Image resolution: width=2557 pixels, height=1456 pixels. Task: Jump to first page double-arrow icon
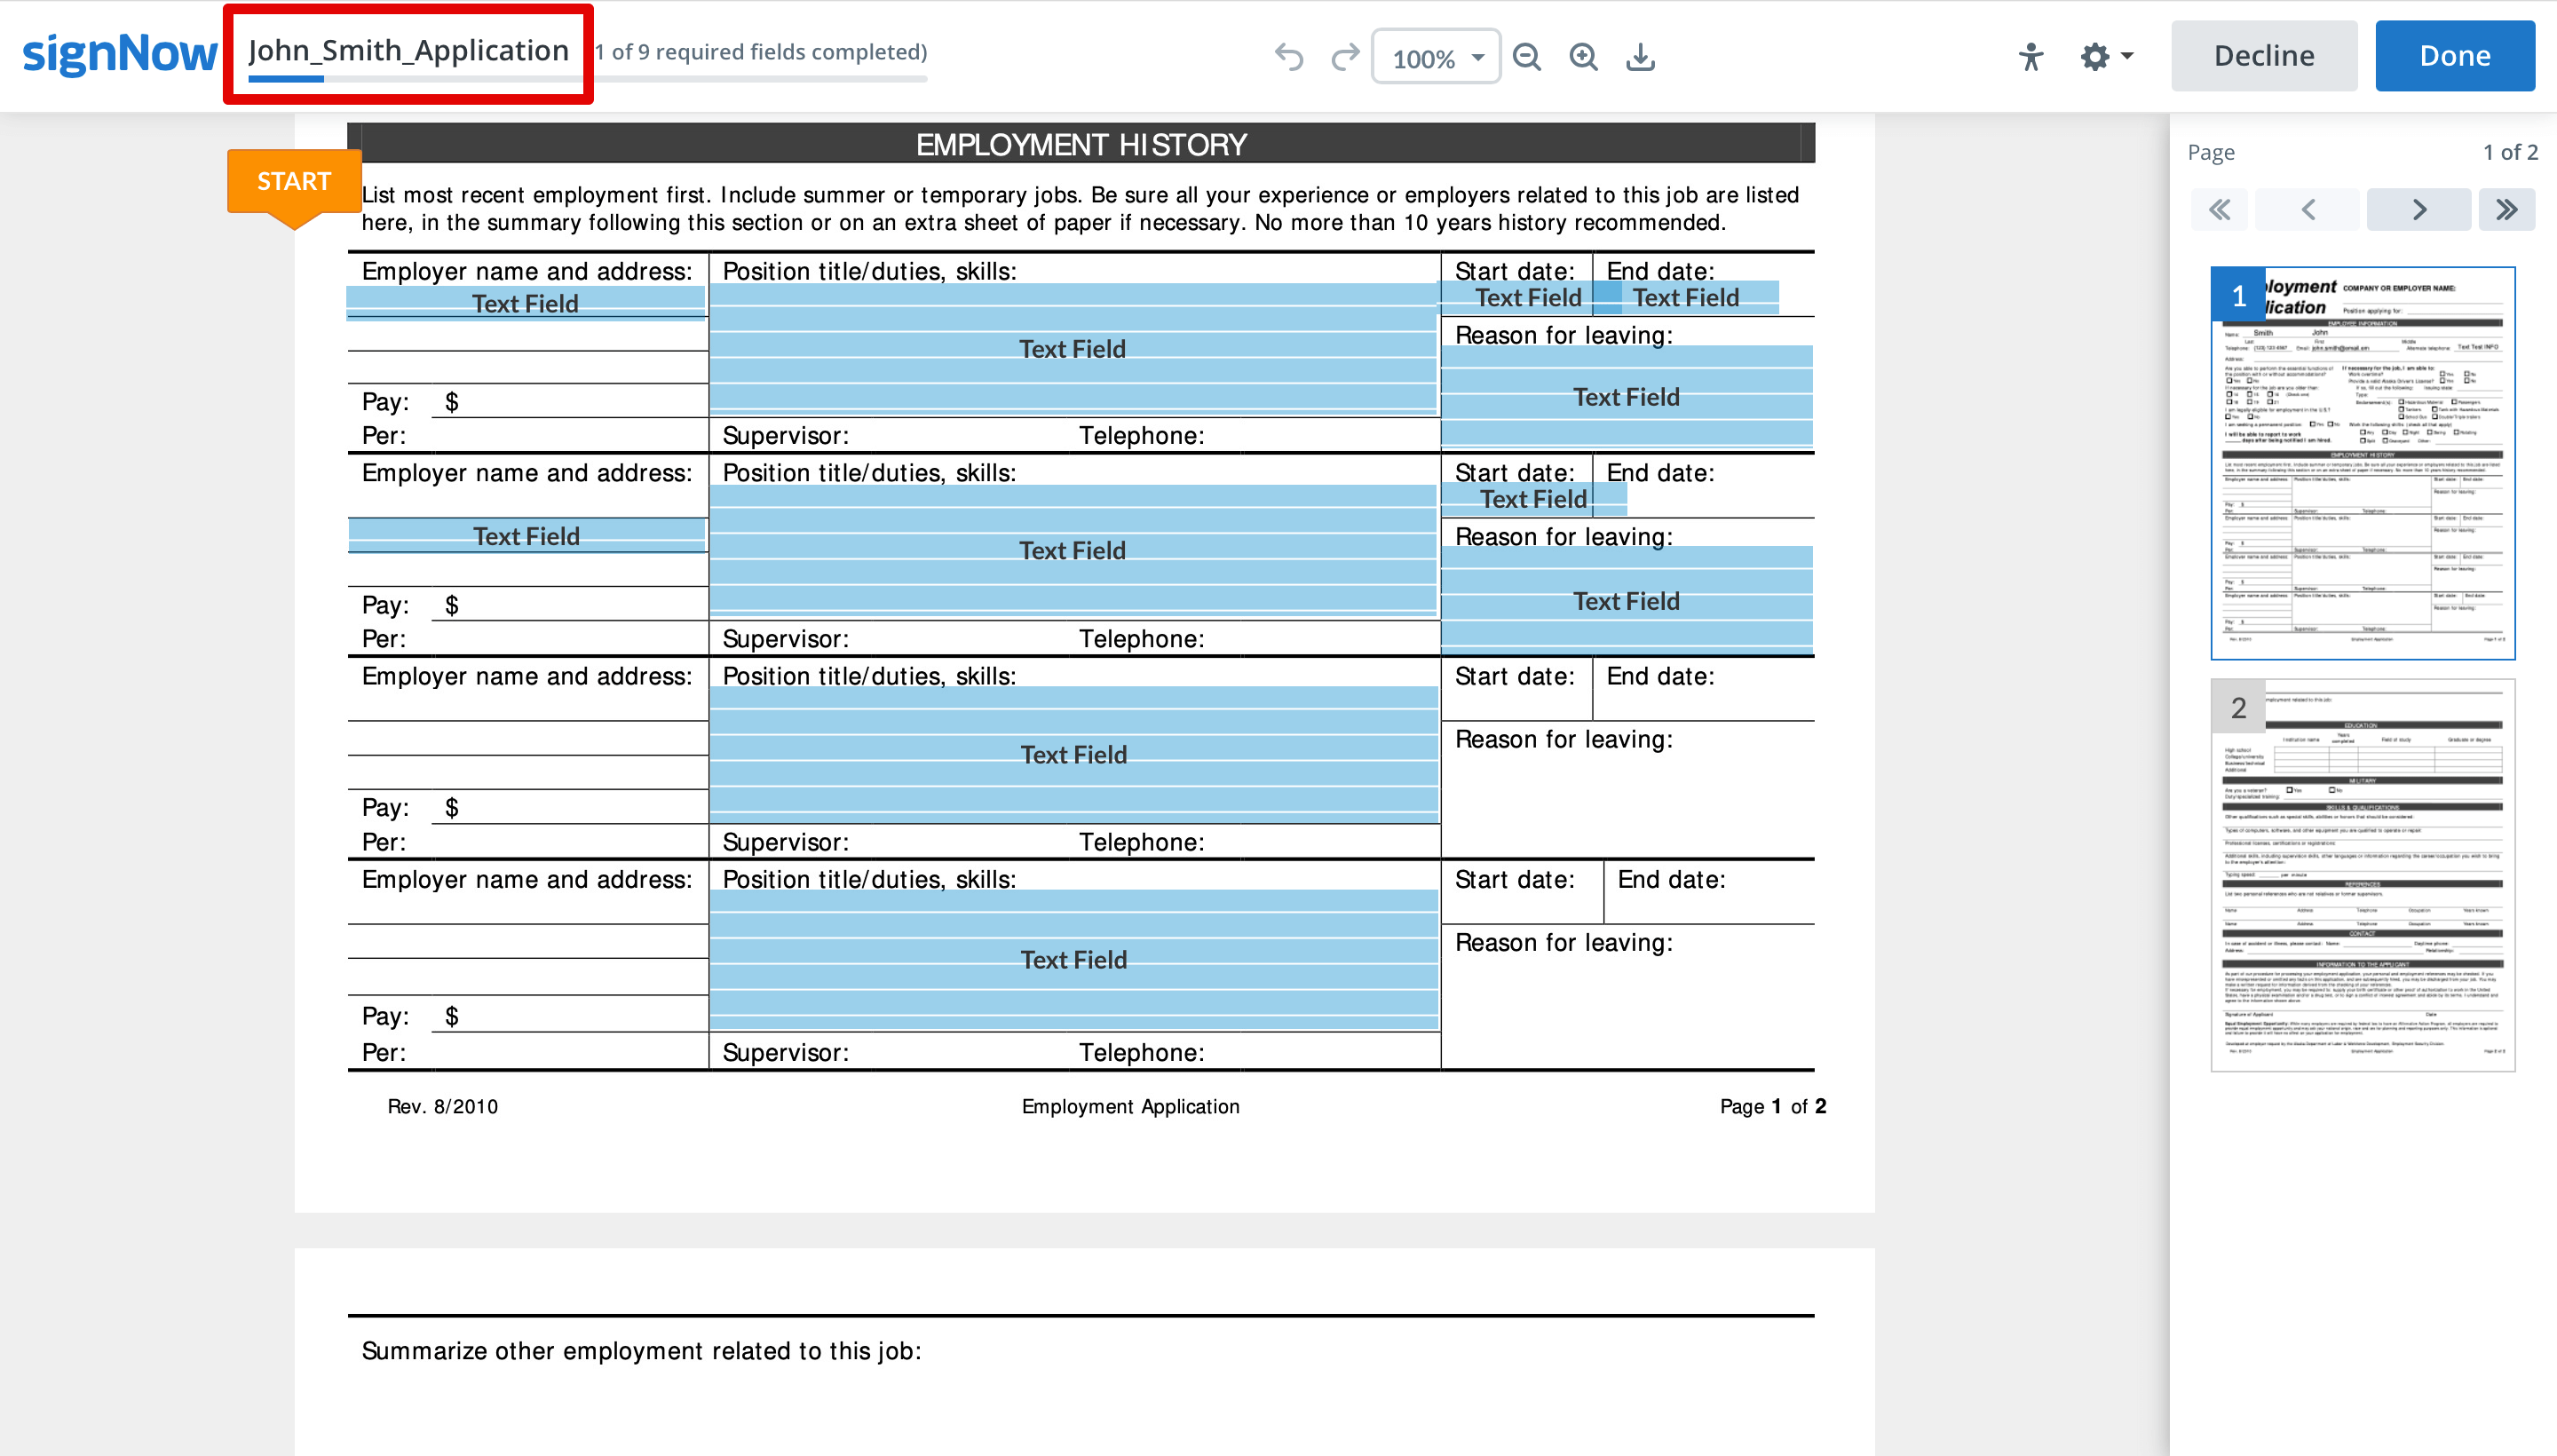point(2219,210)
